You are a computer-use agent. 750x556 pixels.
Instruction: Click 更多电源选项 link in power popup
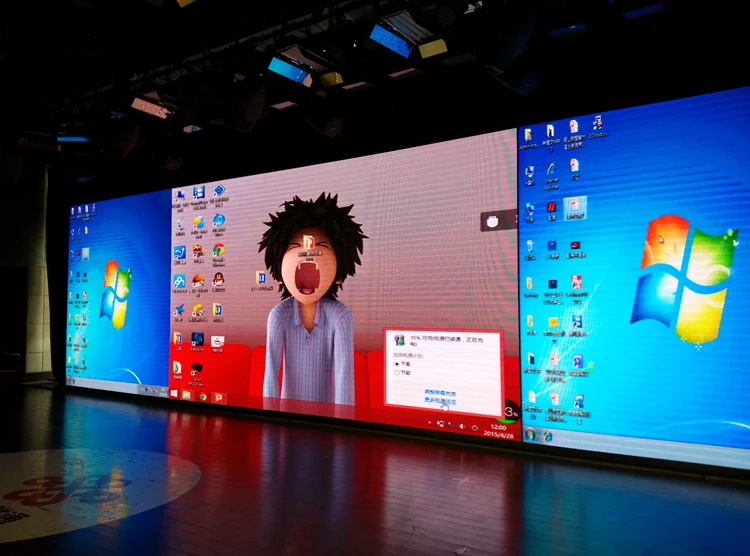coord(441,400)
